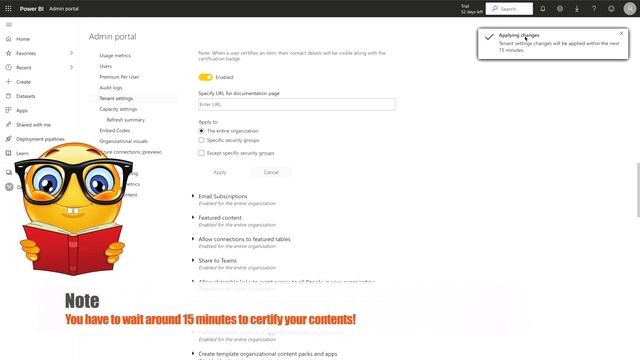Expand Create template organizational content packs
Screen dimensions: 640x360
(193, 353)
